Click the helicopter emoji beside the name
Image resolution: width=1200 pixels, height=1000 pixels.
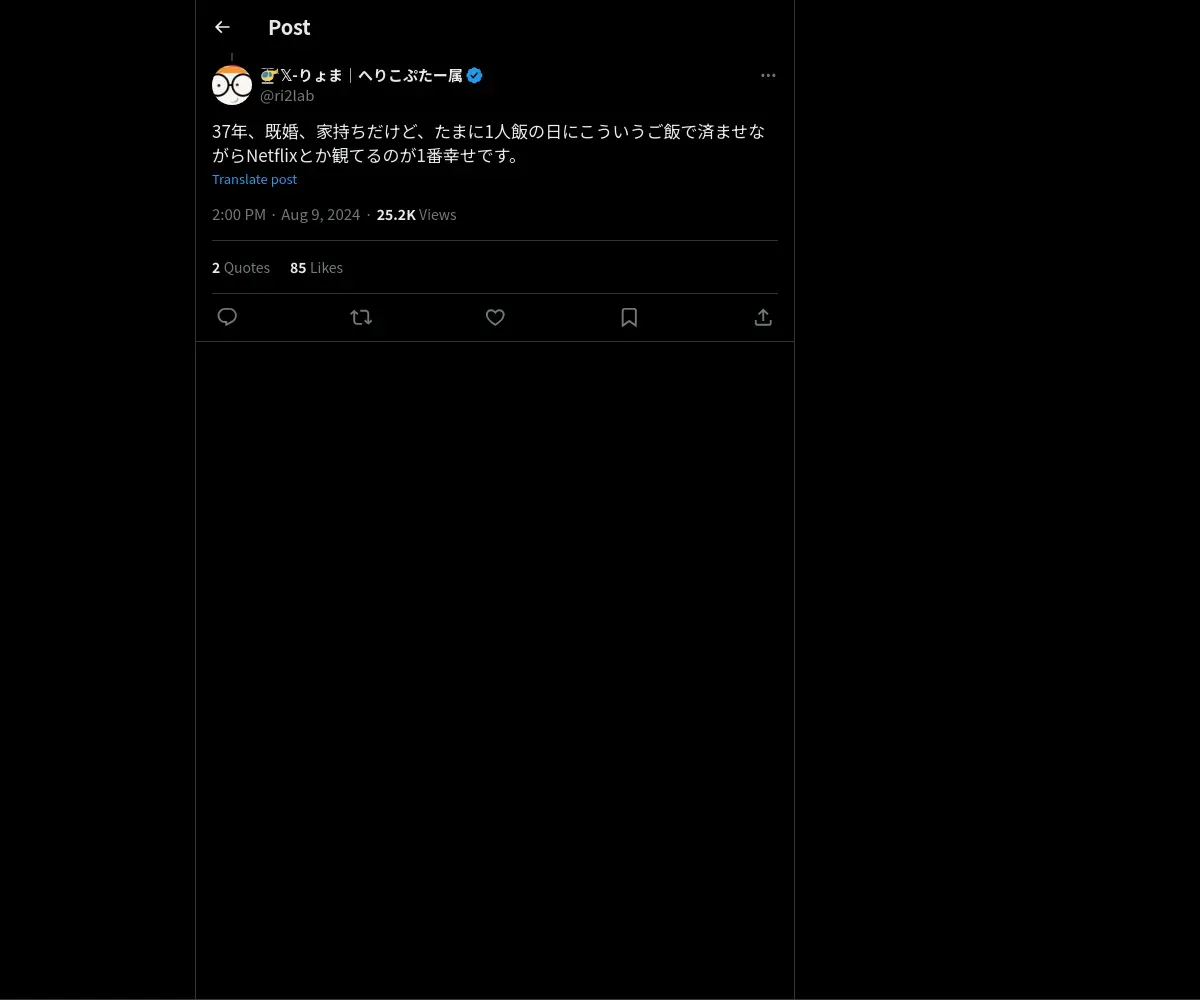(268, 75)
